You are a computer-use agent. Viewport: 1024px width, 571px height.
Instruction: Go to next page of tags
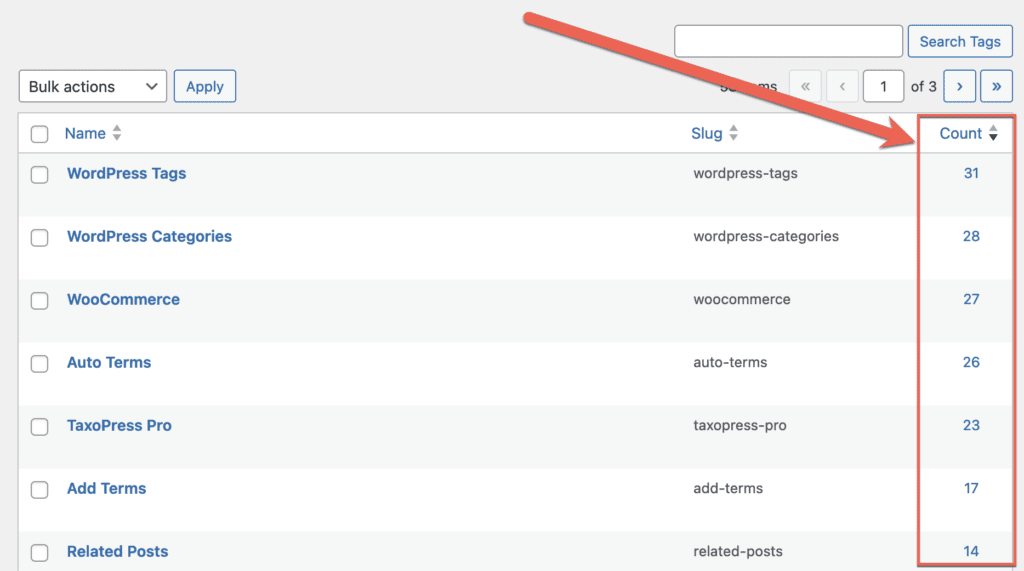(959, 86)
